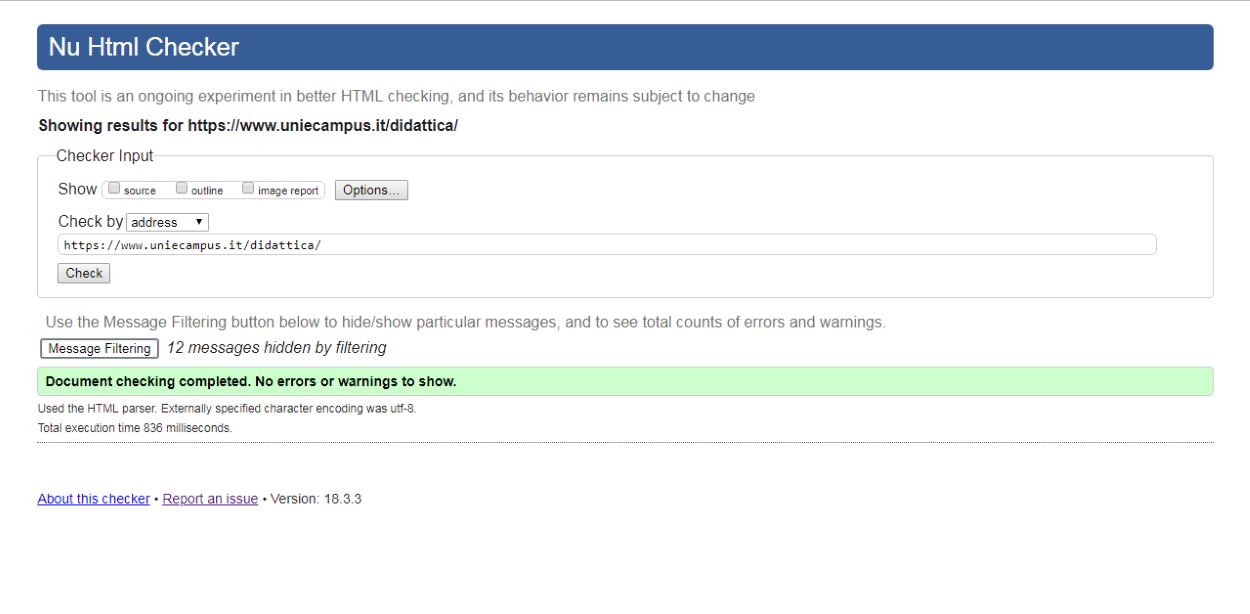Click the Checker Input legend label
1250x614 pixels.
105,156
